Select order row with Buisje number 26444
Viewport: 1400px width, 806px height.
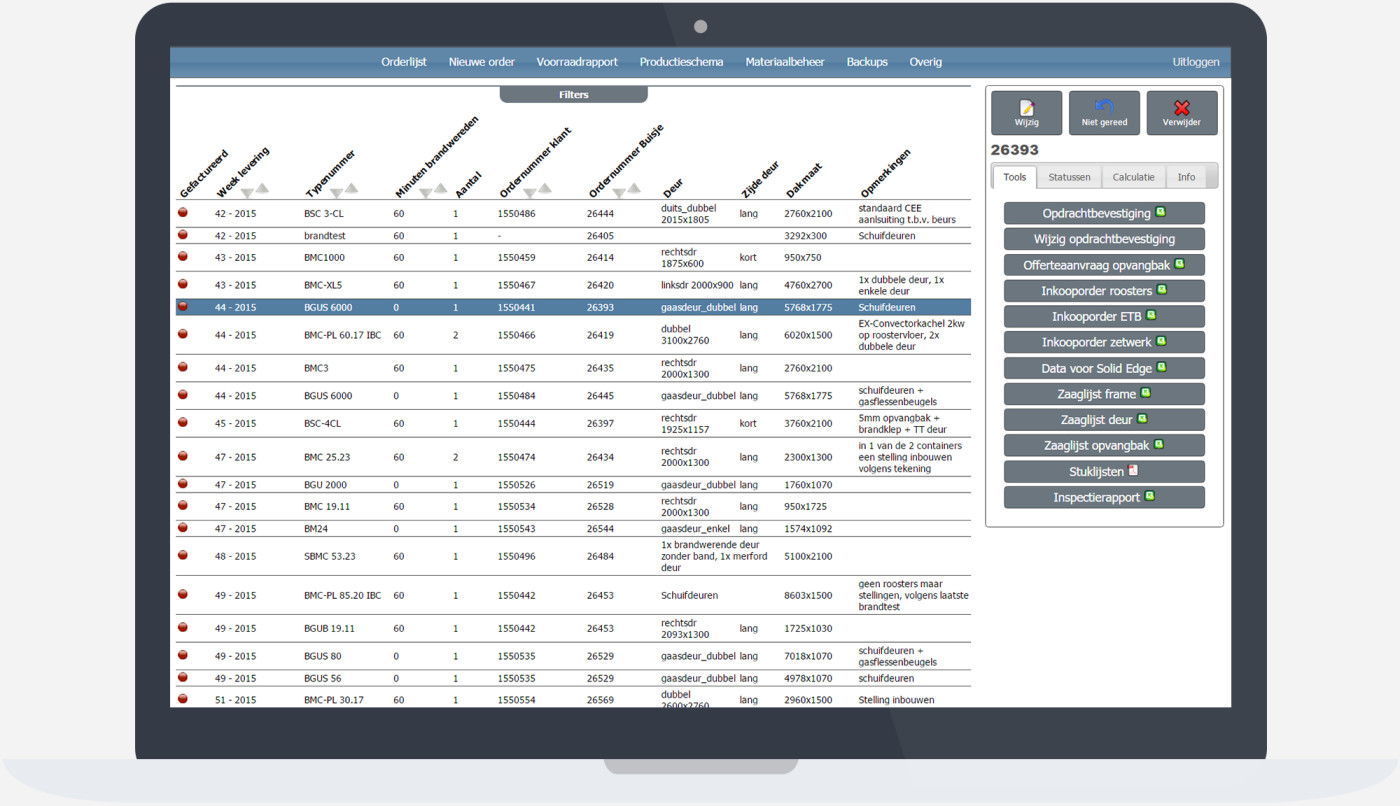(573, 213)
